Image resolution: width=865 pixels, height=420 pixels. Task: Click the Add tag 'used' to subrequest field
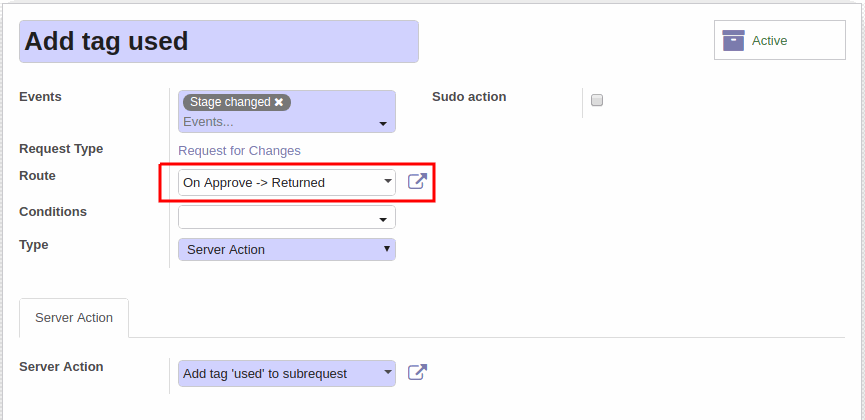287,374
